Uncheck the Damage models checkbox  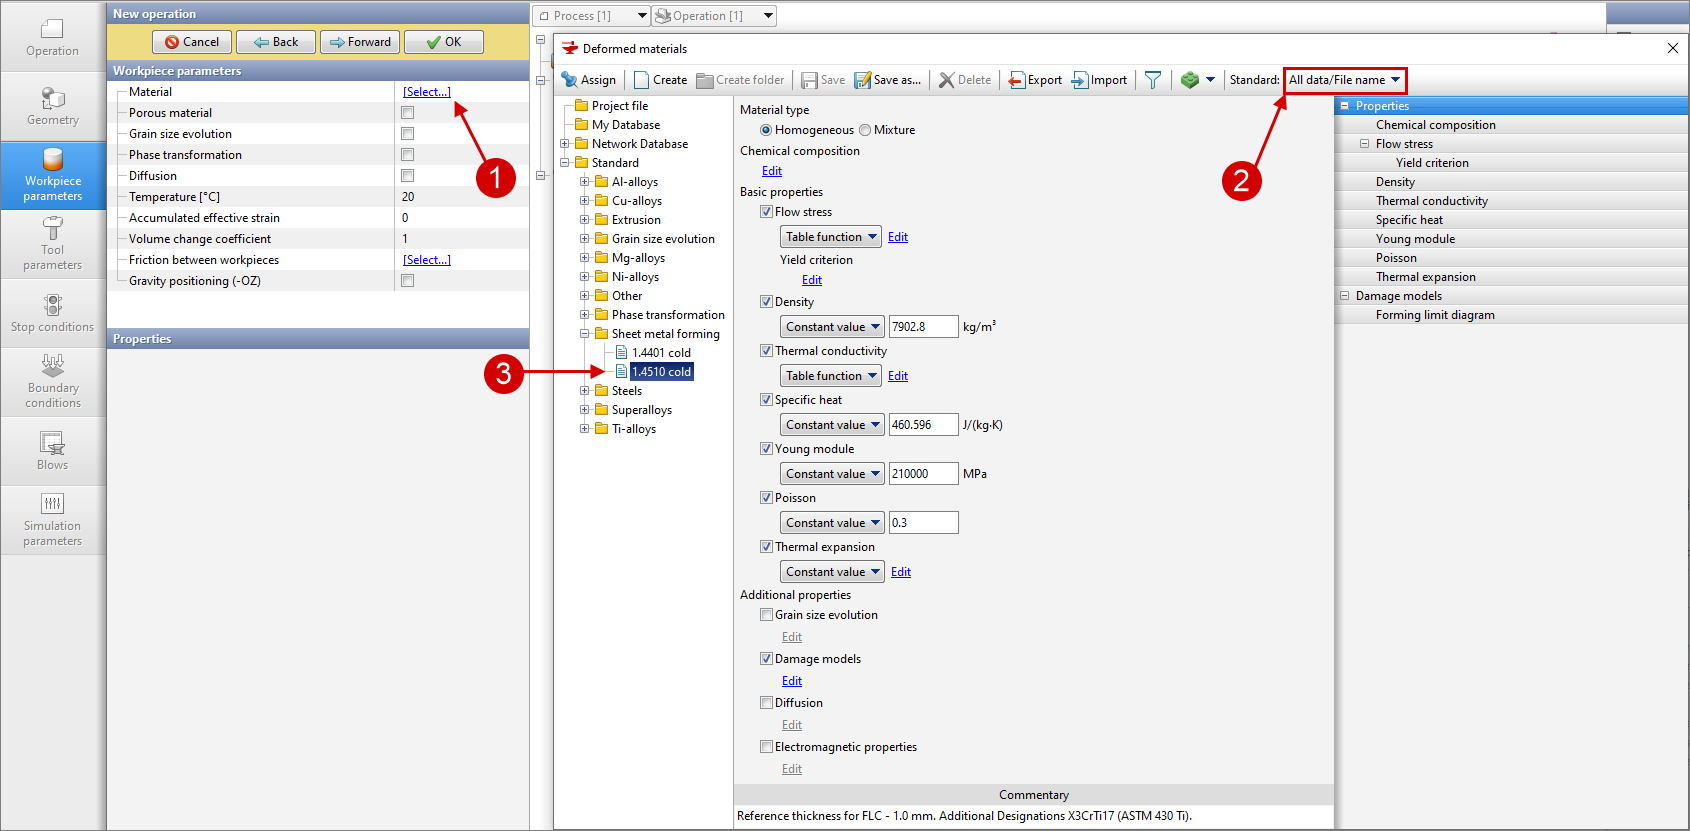coord(766,659)
